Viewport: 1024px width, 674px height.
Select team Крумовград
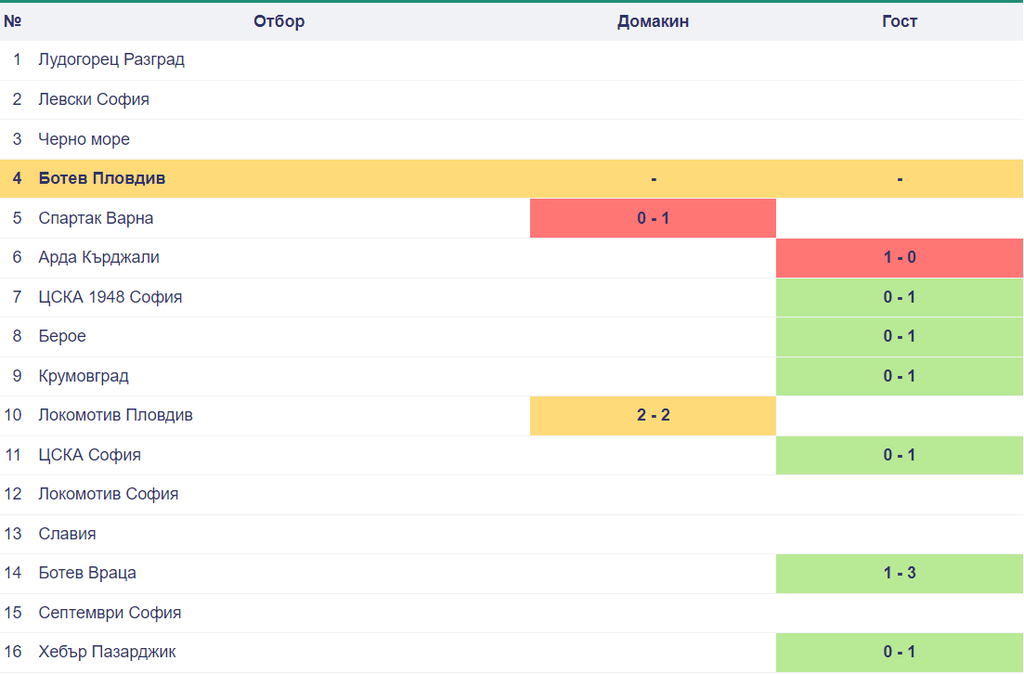84,376
